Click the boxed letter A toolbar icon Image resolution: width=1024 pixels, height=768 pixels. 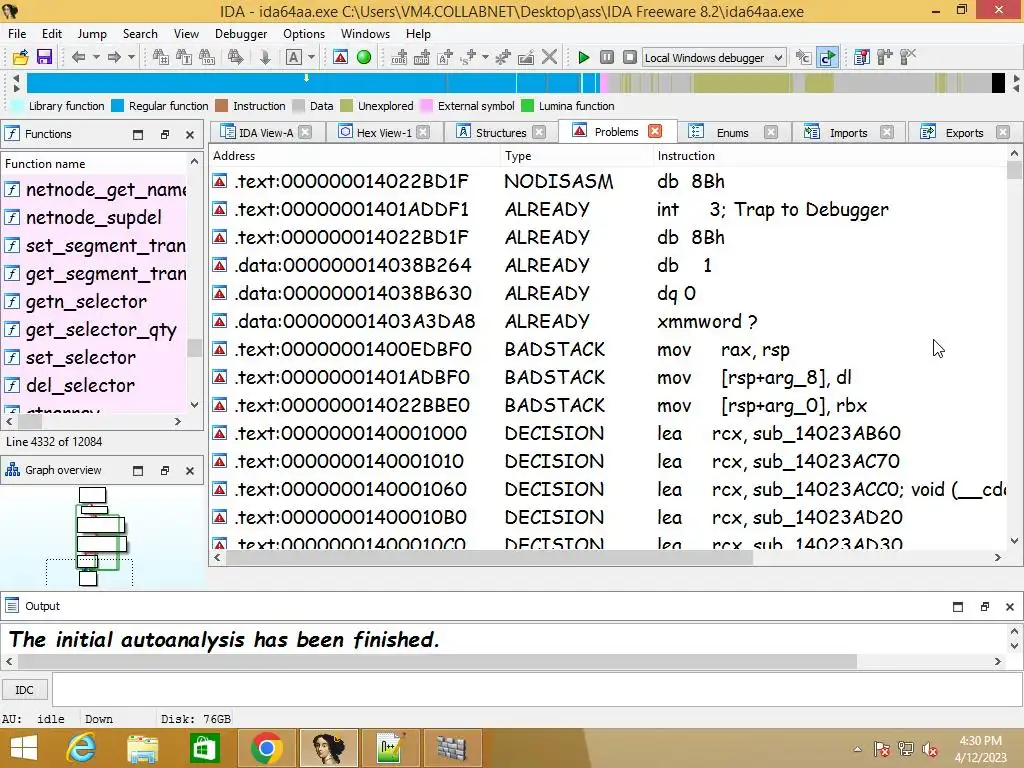click(x=293, y=57)
